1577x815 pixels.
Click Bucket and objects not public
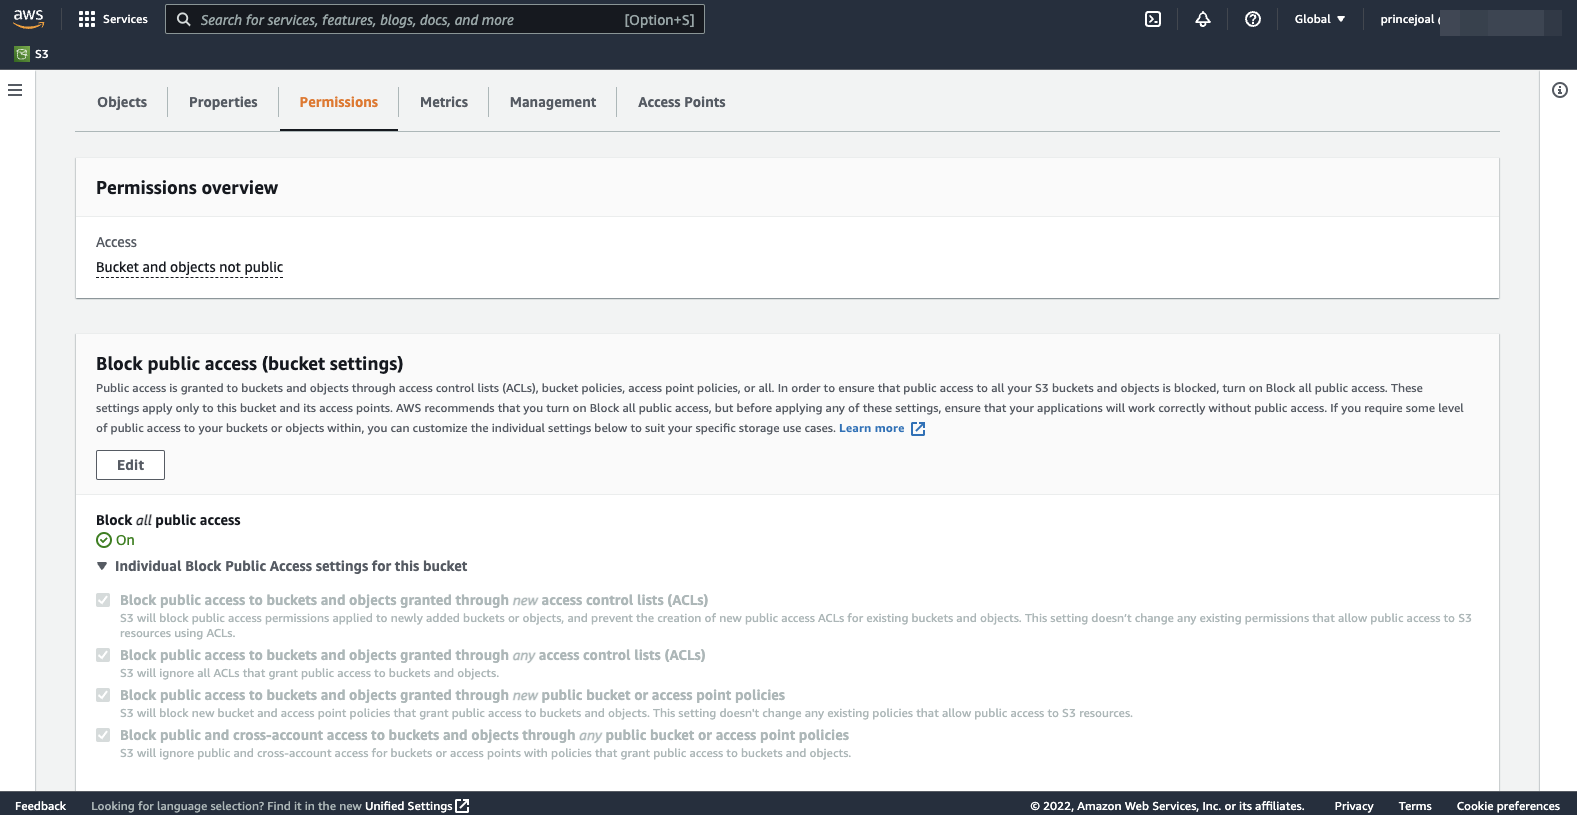189,267
